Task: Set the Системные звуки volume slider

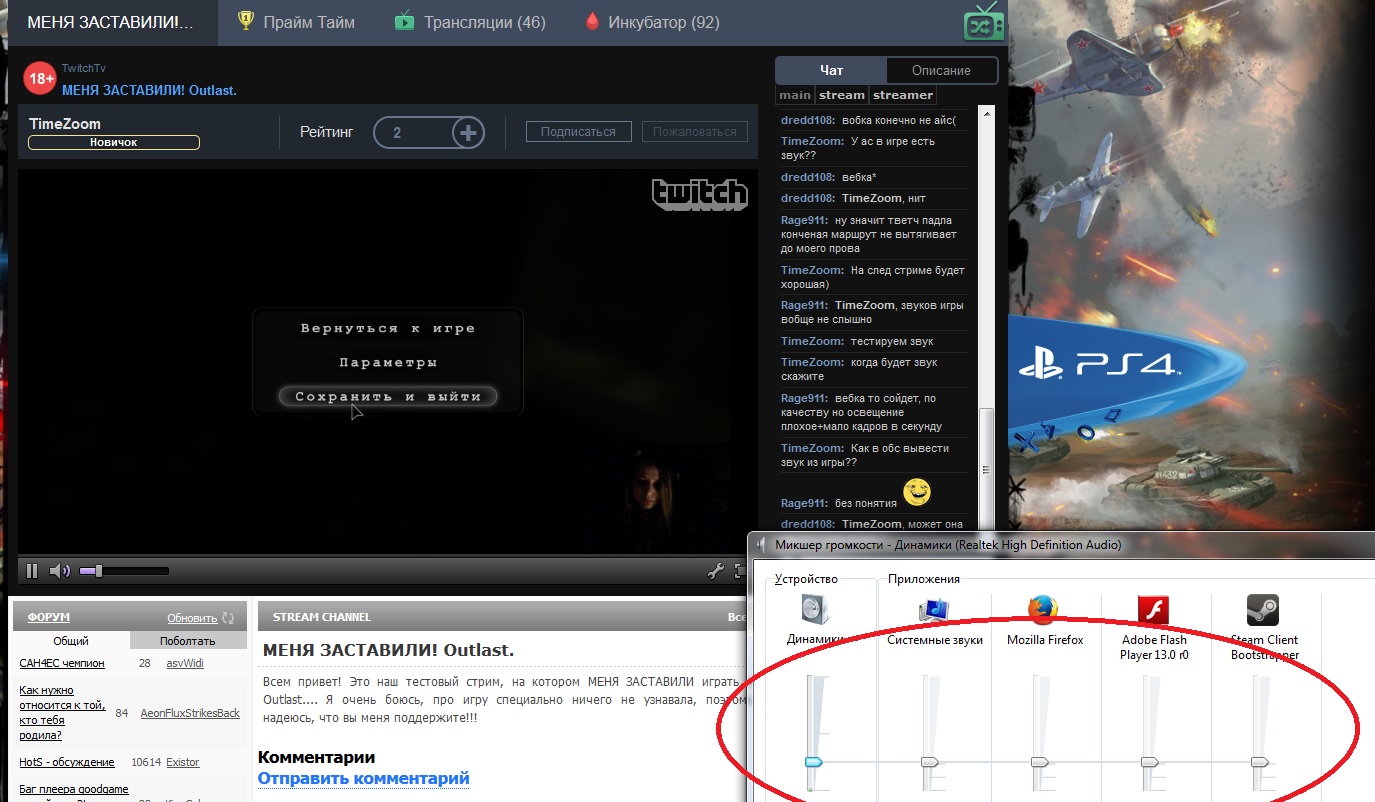Action: [931, 762]
